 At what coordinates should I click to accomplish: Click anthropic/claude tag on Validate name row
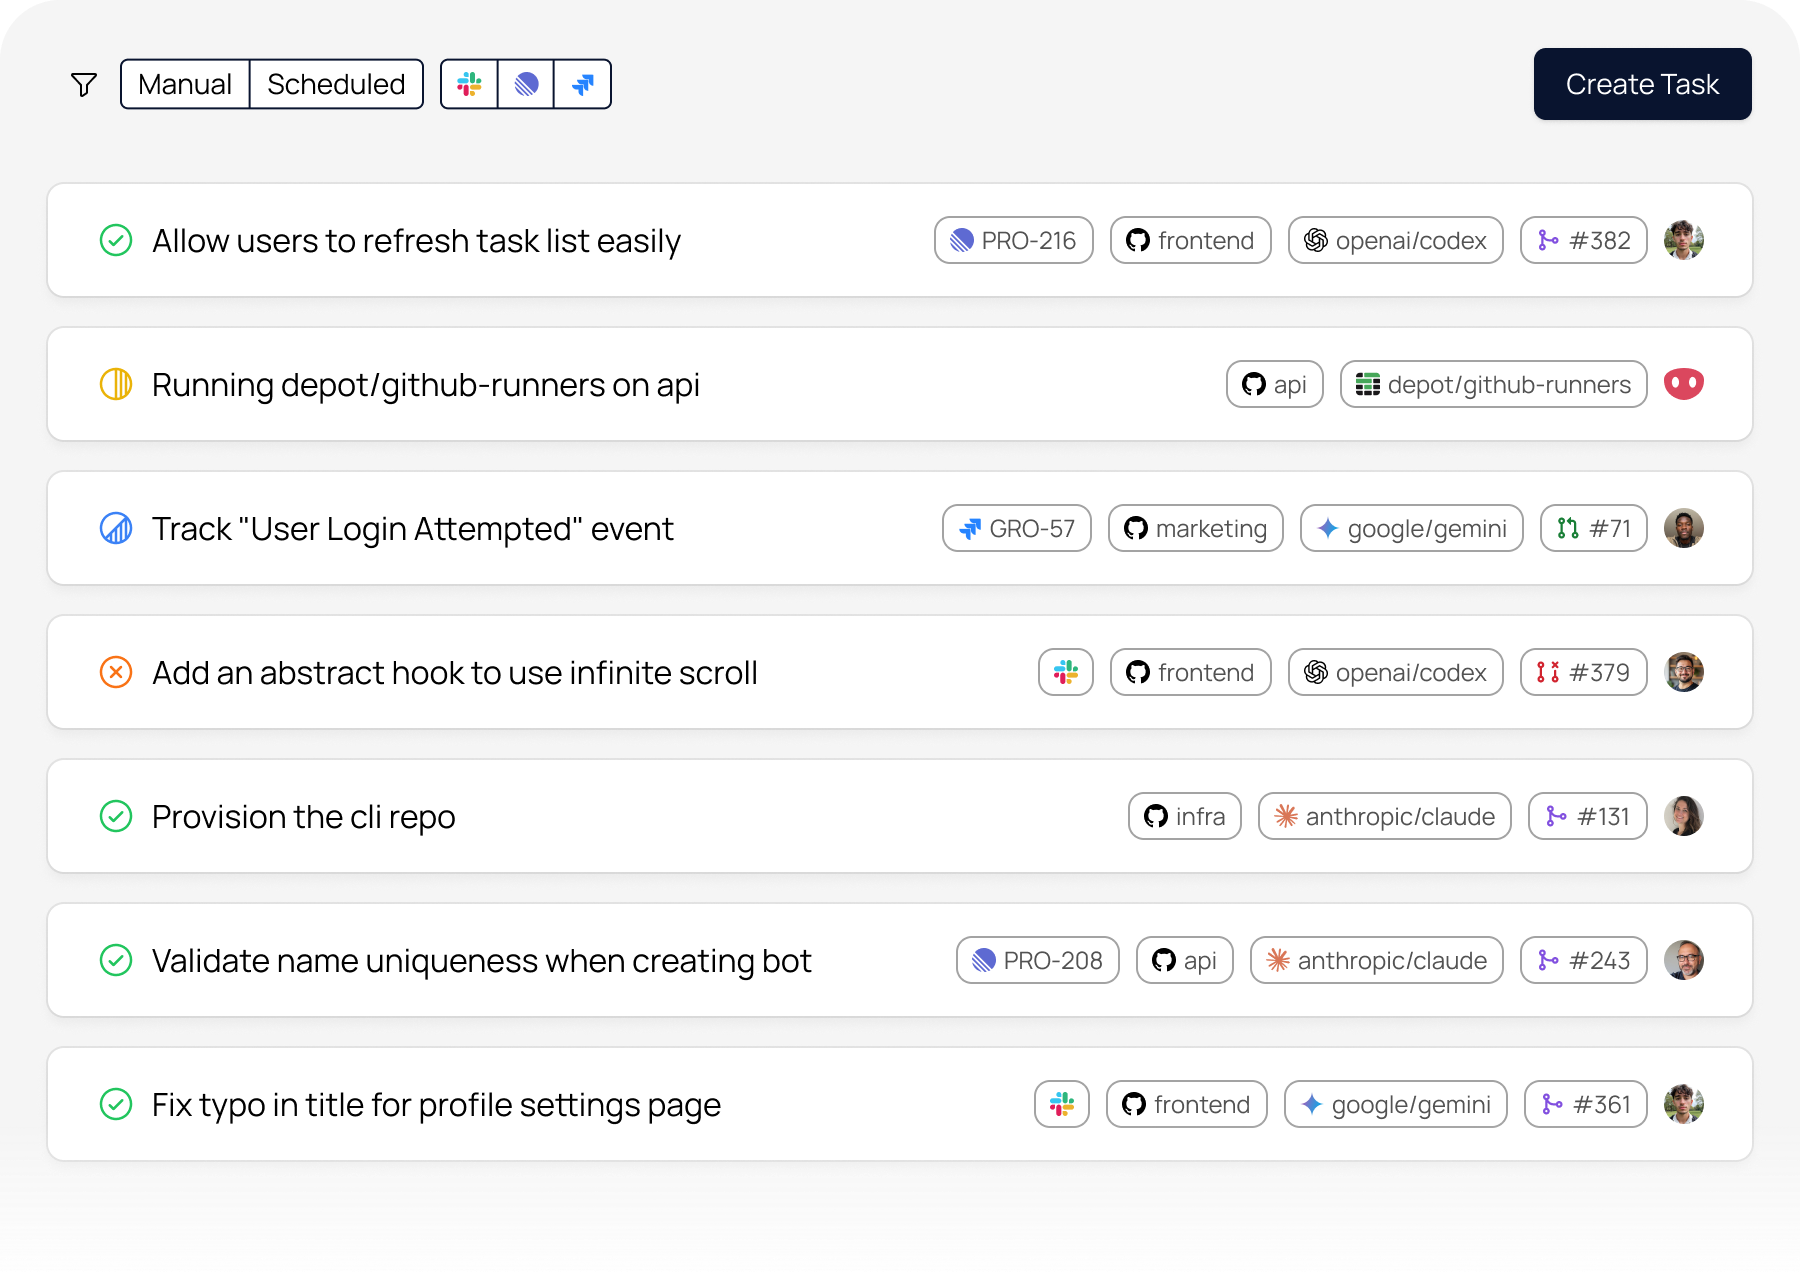[1377, 960]
